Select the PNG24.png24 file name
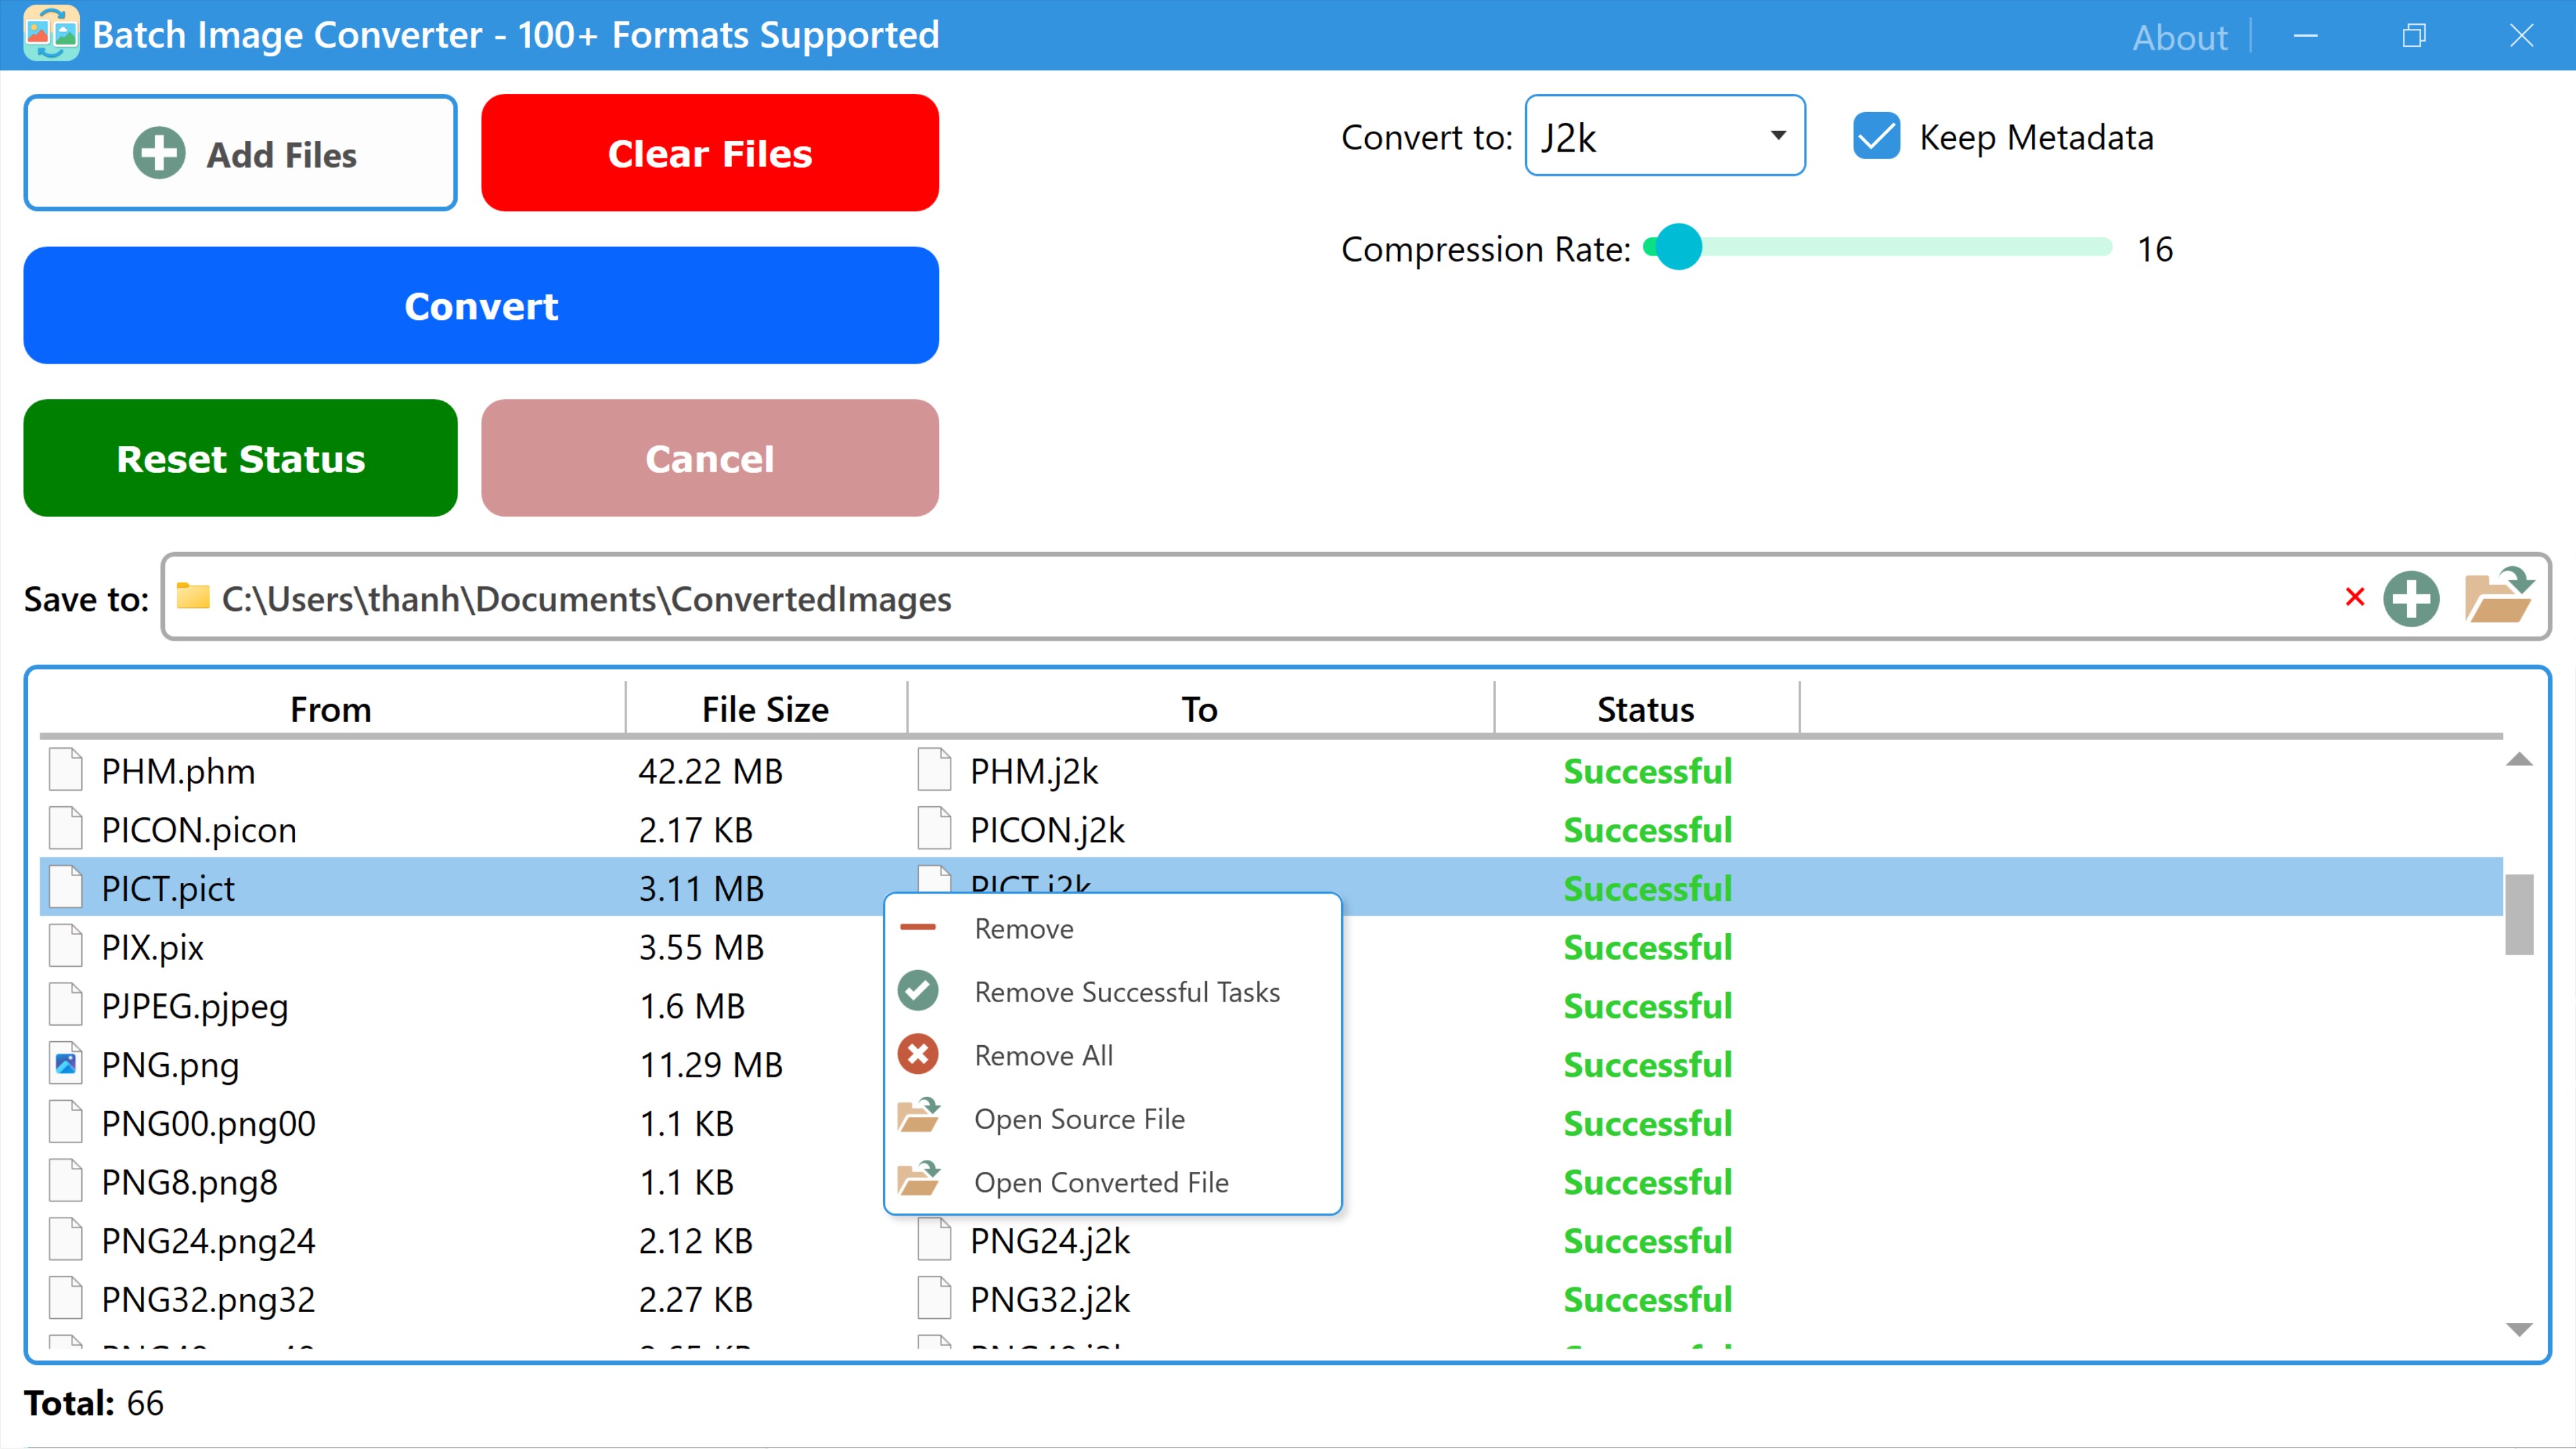The height and width of the screenshot is (1449, 2576). click(x=208, y=1241)
